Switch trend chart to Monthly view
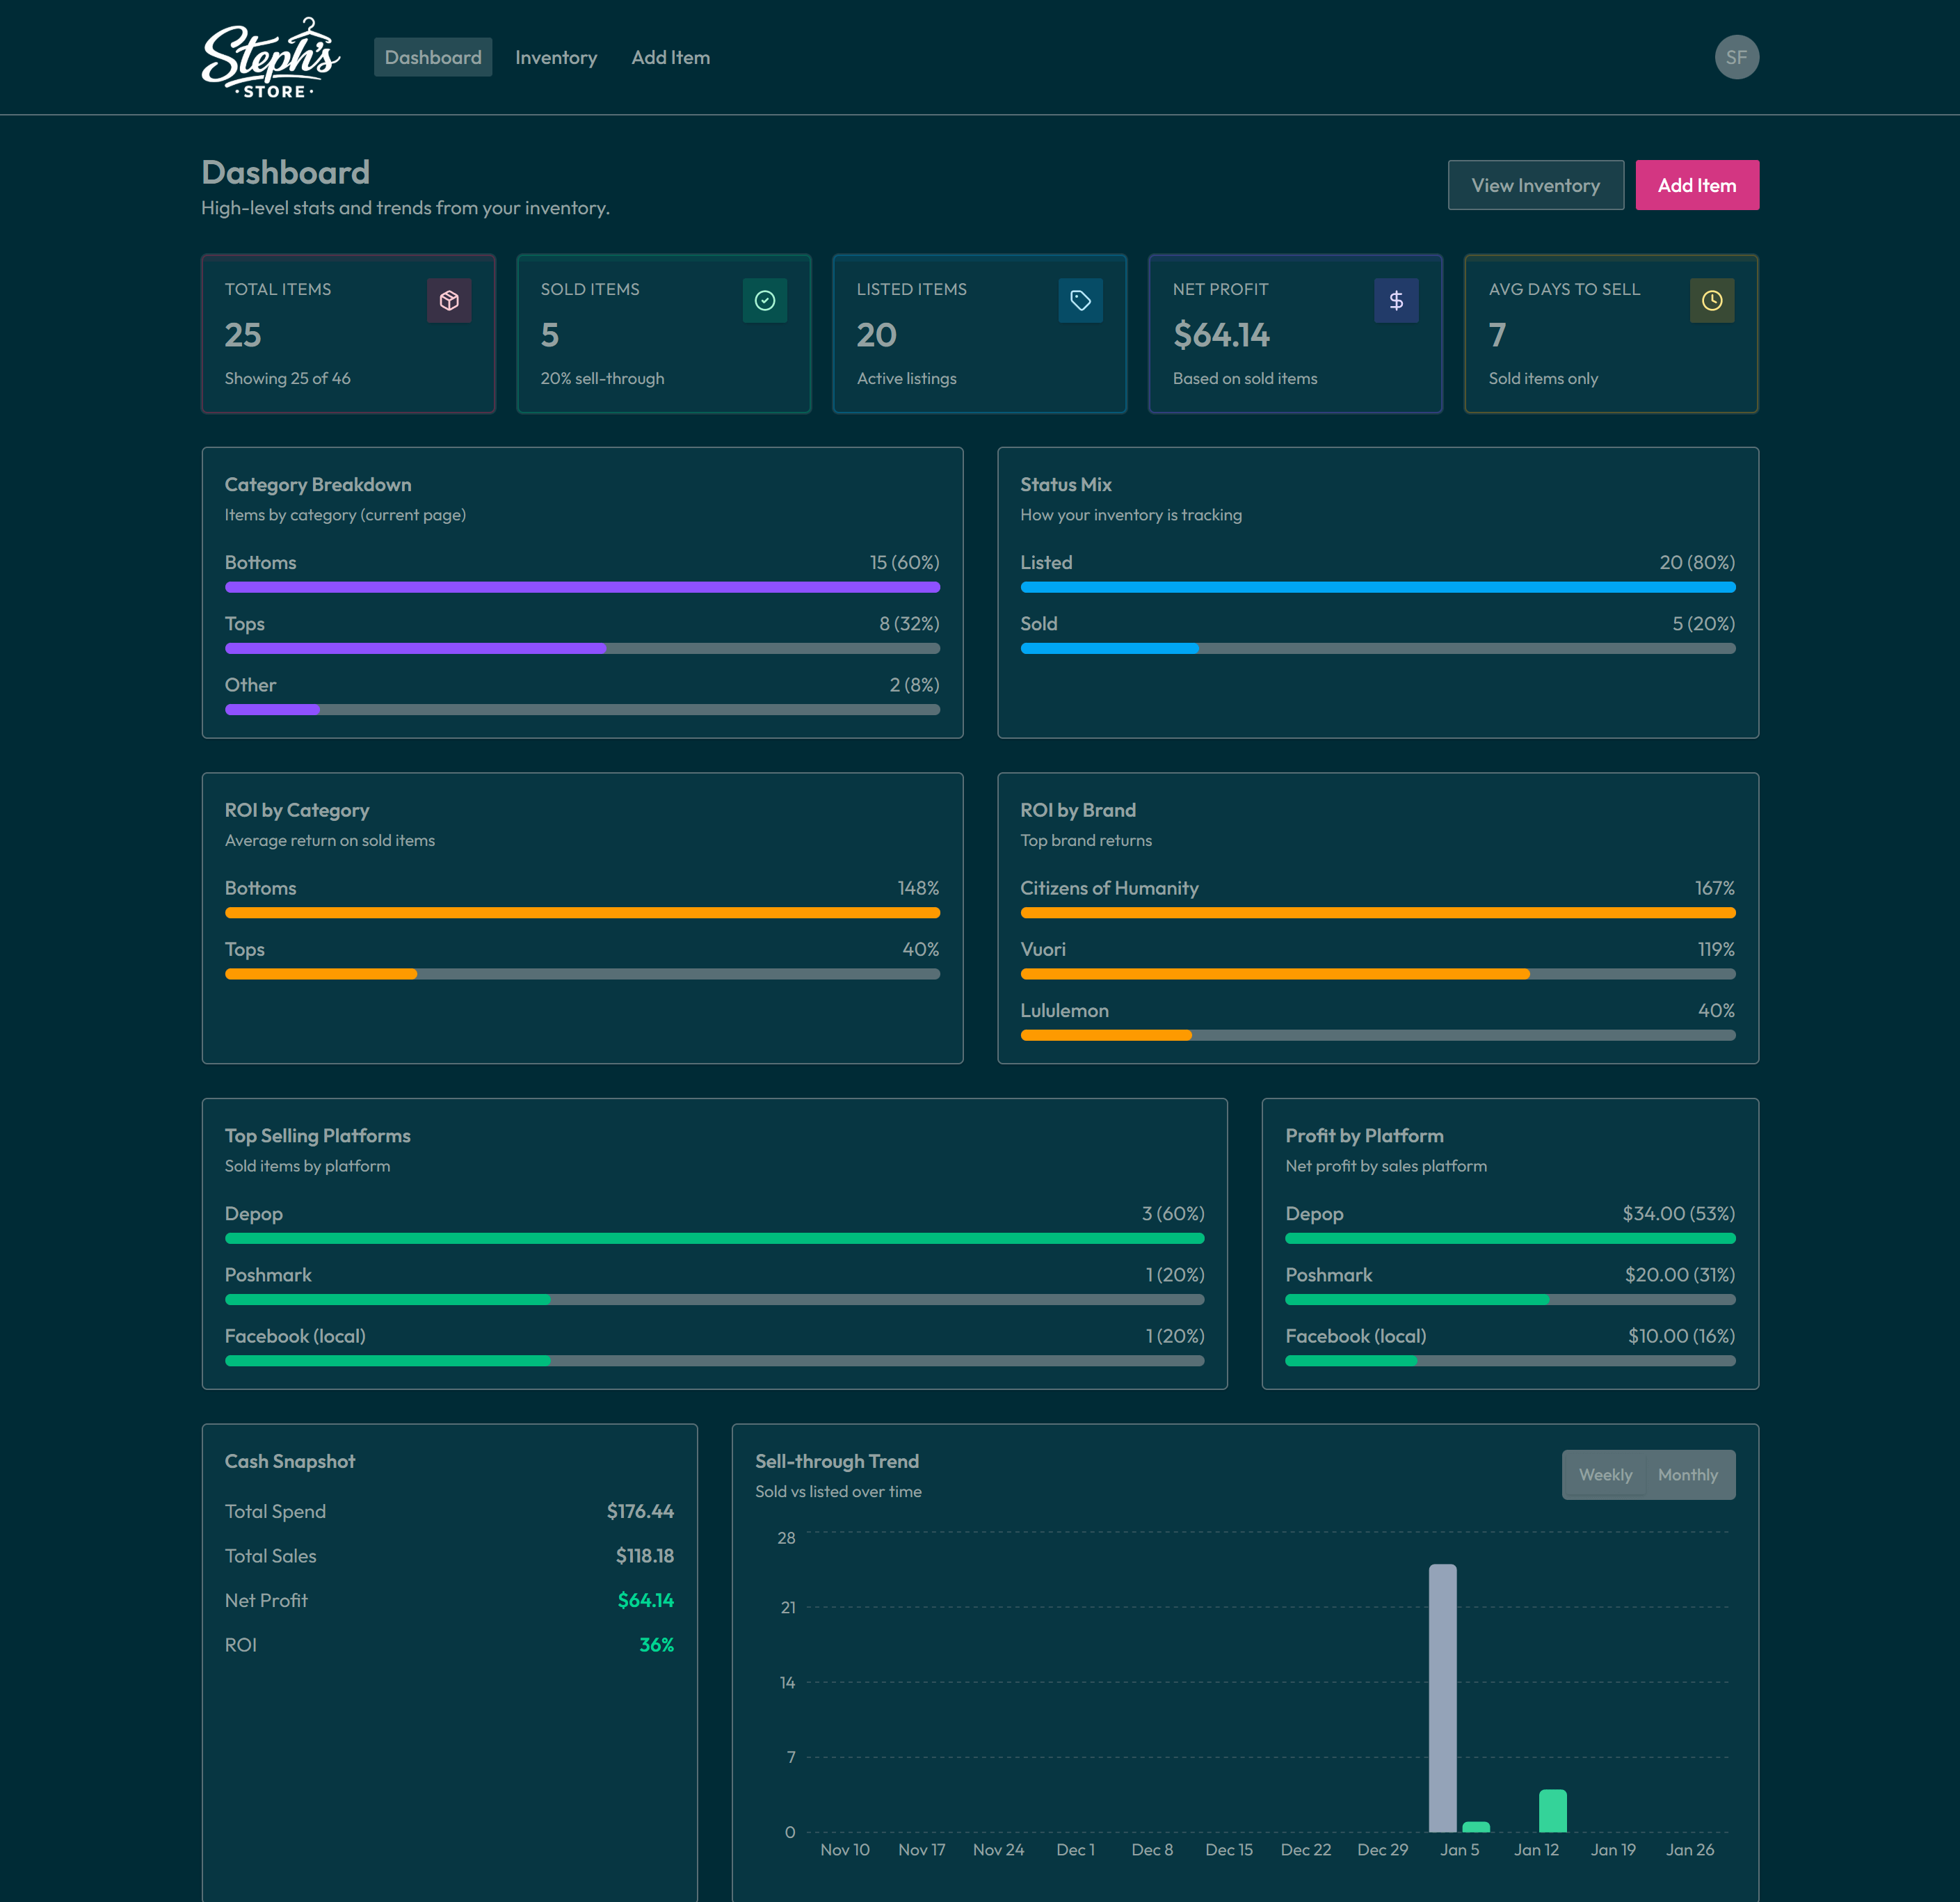The width and height of the screenshot is (1960, 1902). pos(1687,1475)
